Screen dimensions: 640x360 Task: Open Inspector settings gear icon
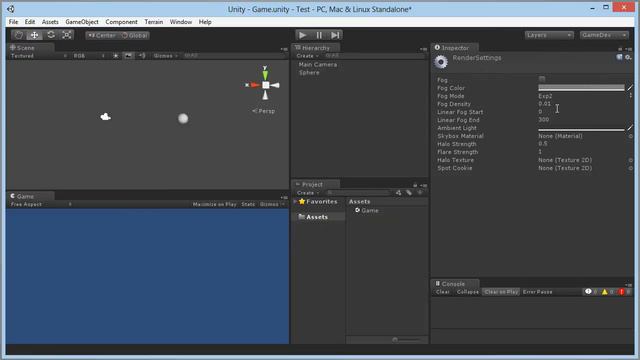[628, 57]
